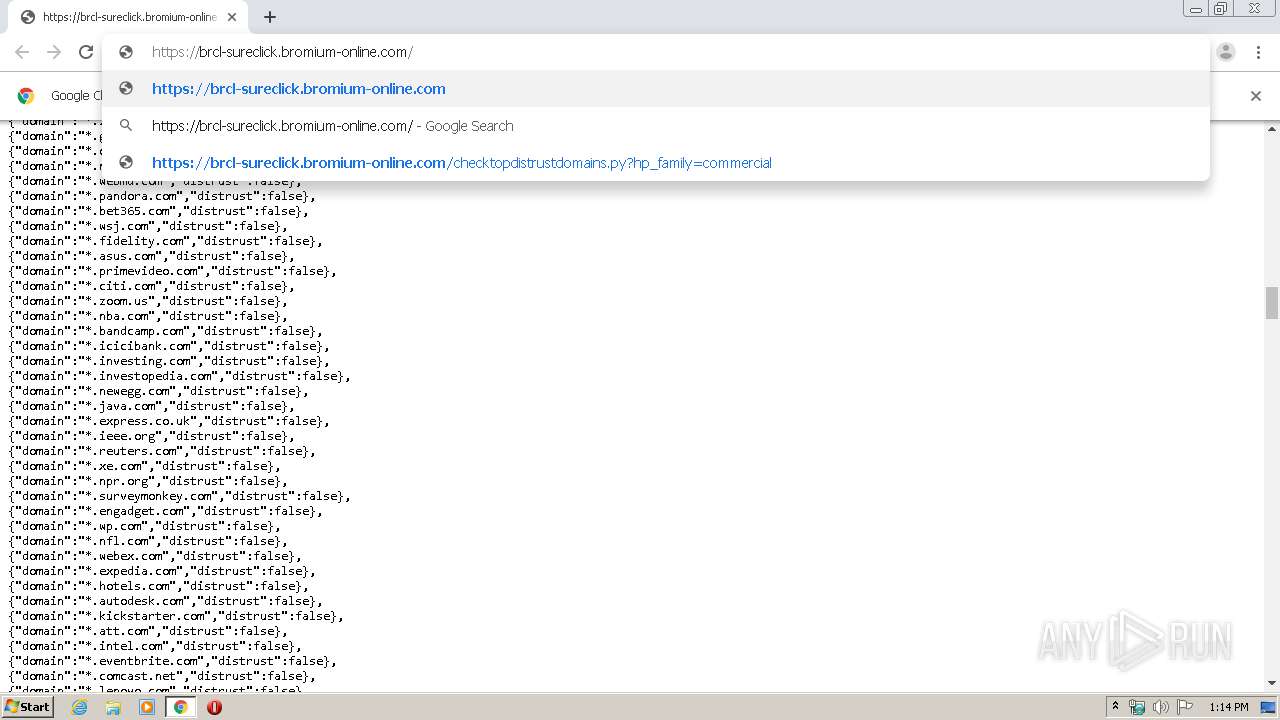The image size is (1280, 720).
Task: Click the pandora.com domain line
Action: pos(162,196)
